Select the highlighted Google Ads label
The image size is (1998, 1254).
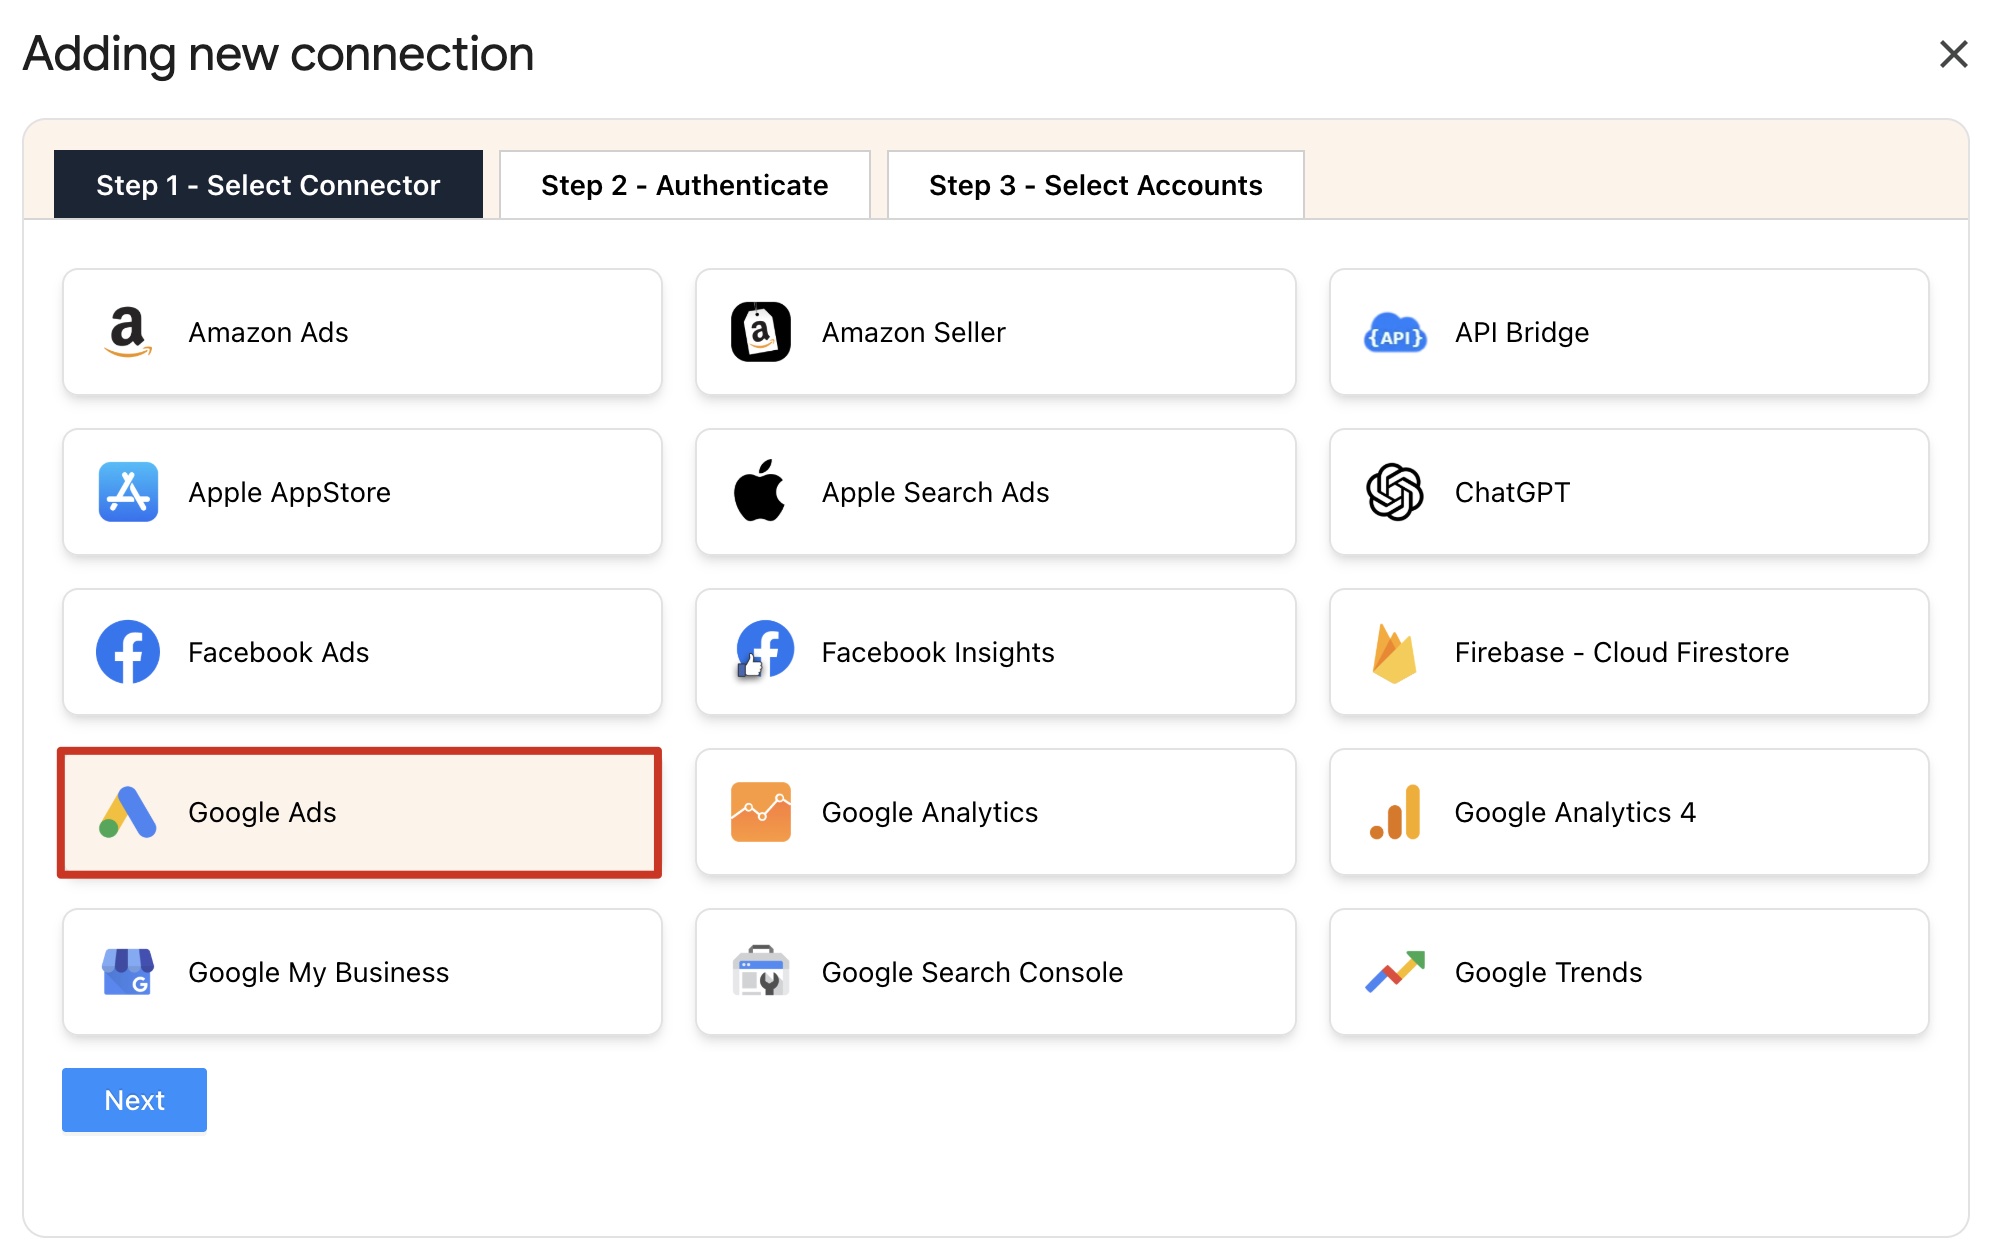click(x=262, y=813)
